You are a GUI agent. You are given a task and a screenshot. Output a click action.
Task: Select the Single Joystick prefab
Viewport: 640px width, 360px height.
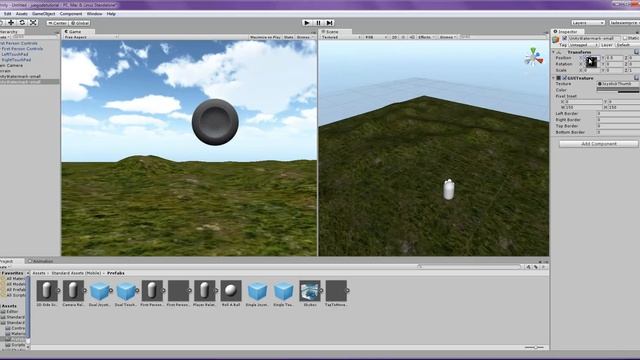[257, 291]
